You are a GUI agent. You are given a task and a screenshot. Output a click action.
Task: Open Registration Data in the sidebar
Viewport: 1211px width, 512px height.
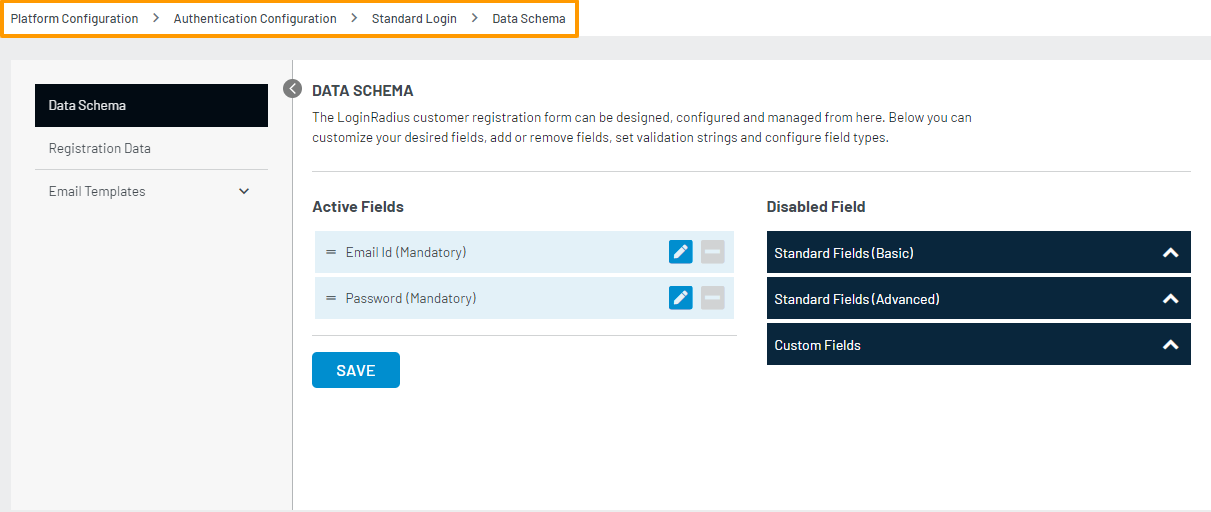coord(100,148)
